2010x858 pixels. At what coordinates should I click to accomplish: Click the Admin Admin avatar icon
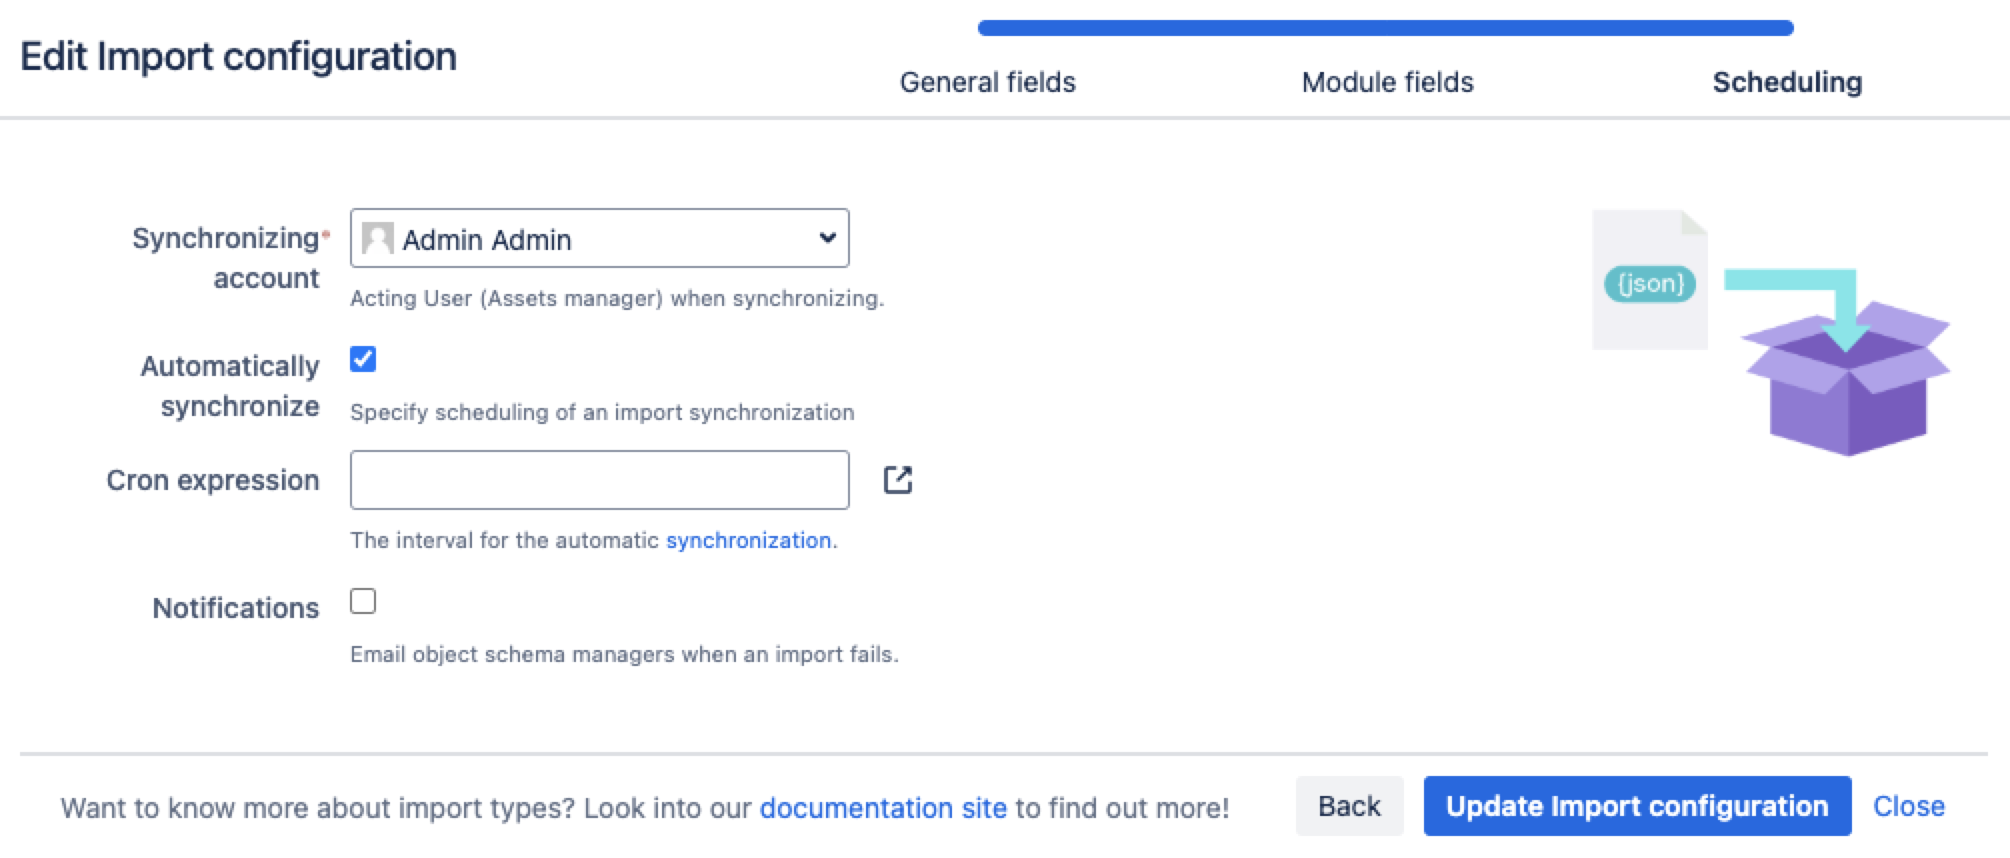[377, 239]
